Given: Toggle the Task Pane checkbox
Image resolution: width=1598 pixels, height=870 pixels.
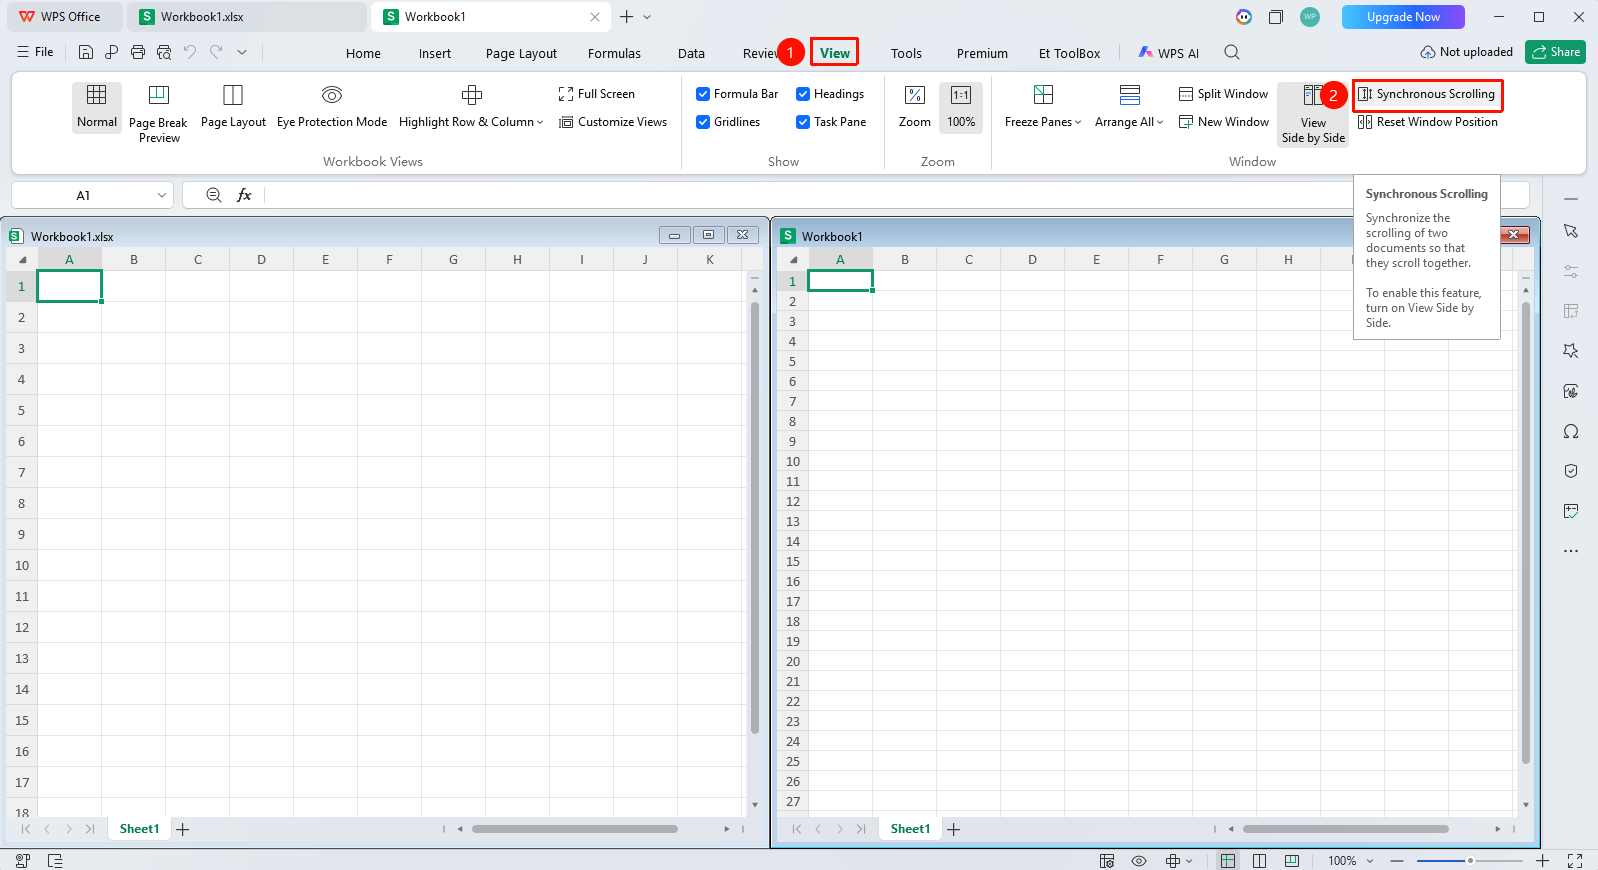Looking at the screenshot, I should (x=803, y=122).
